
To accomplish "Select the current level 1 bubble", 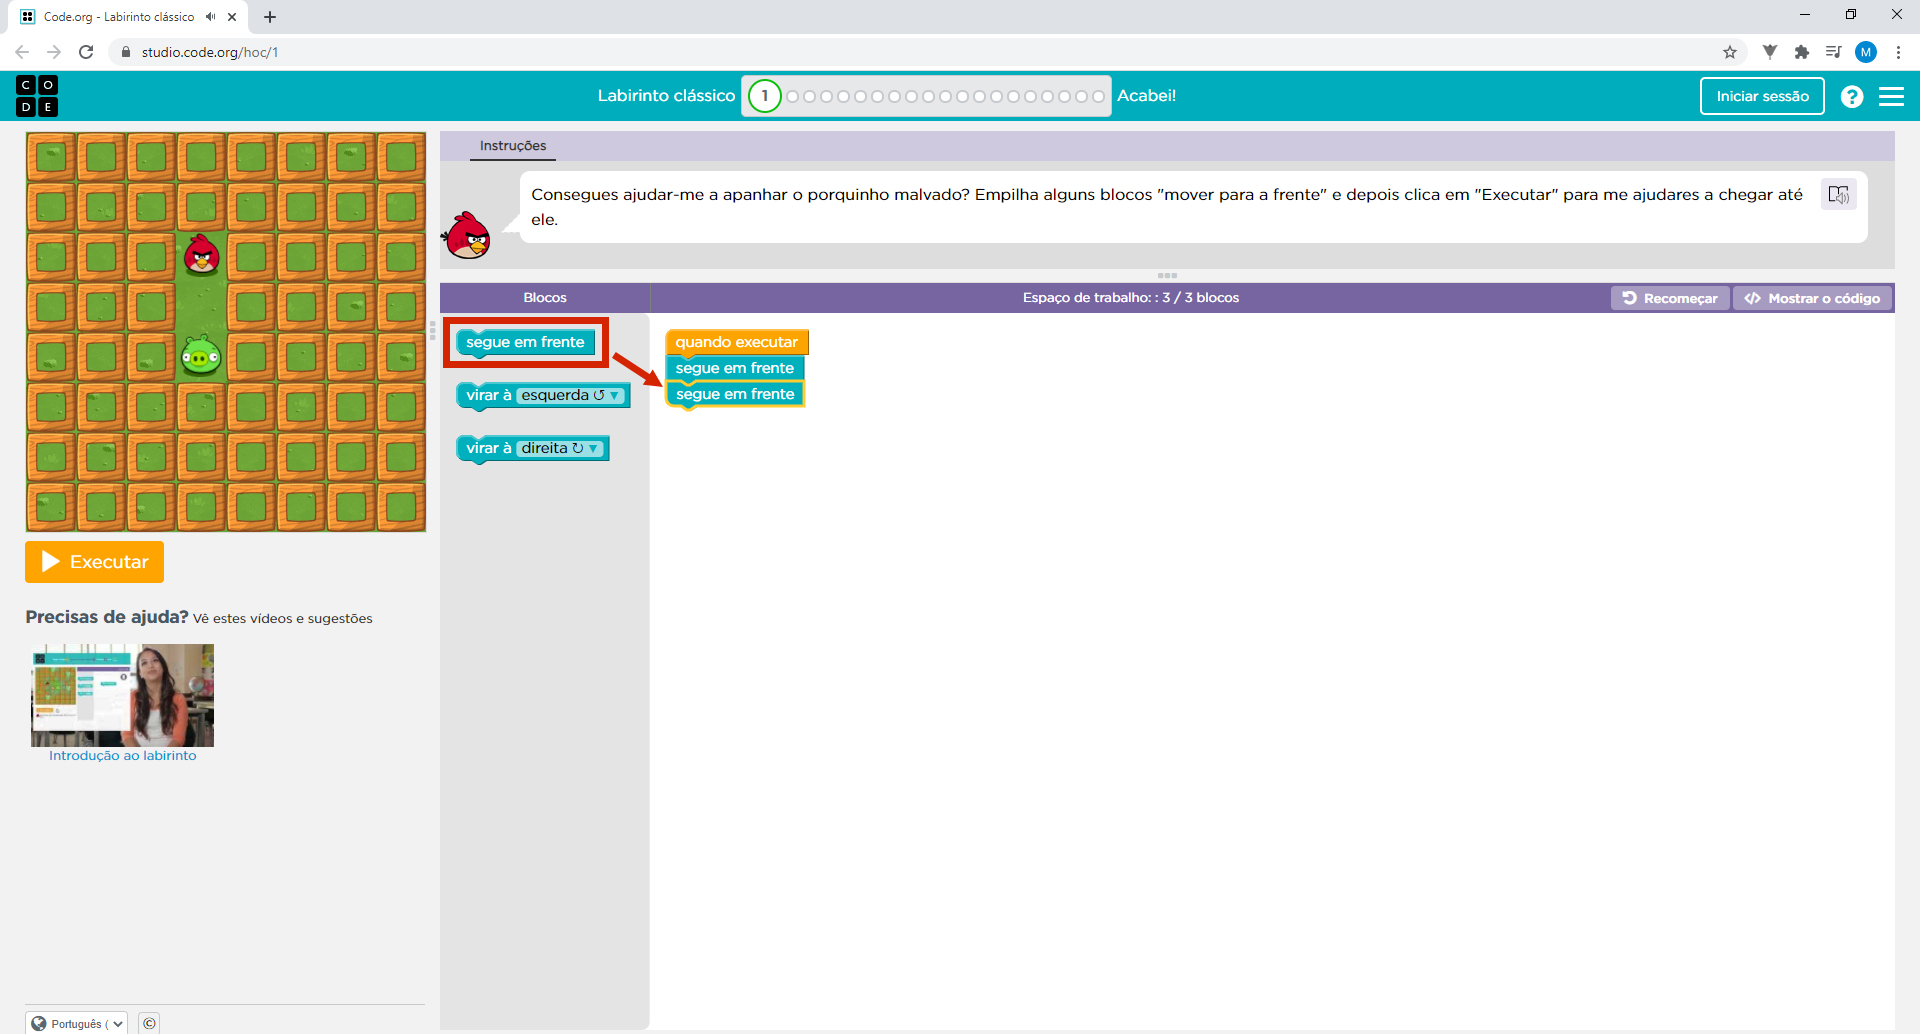I will [765, 96].
